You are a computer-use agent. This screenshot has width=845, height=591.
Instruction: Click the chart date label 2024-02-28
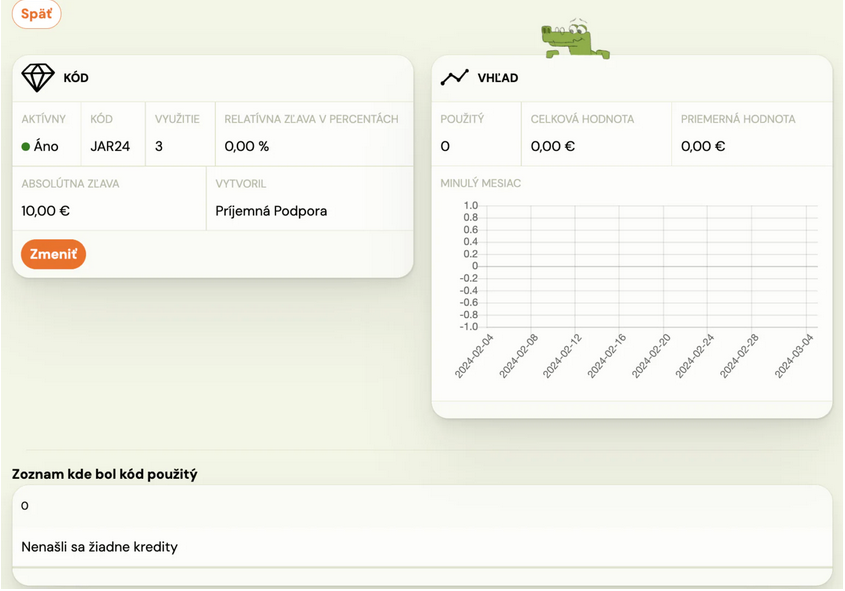coord(739,356)
